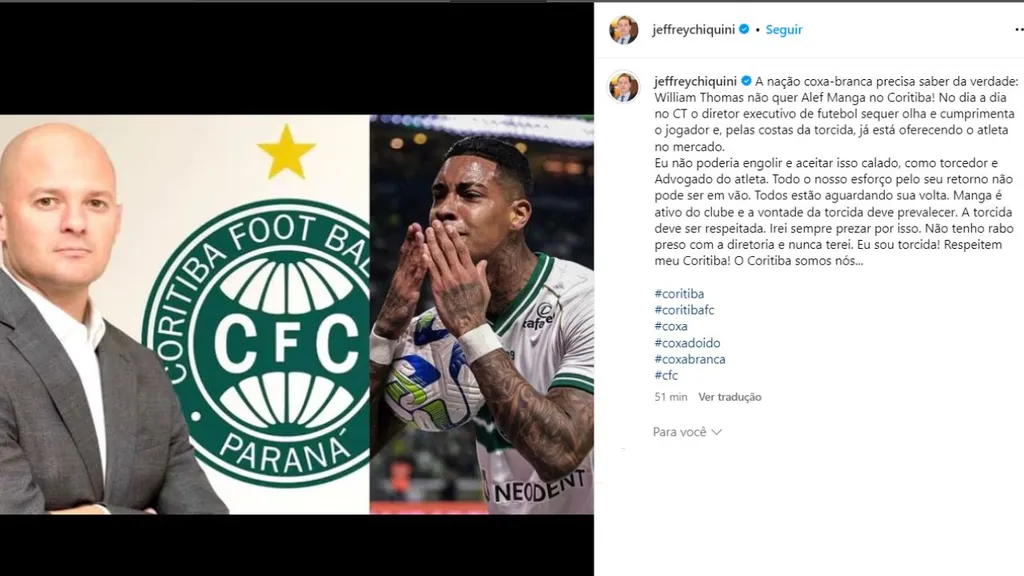The width and height of the screenshot is (1024, 576).
Task: Click the chevron next to Para você
Action: point(716,432)
